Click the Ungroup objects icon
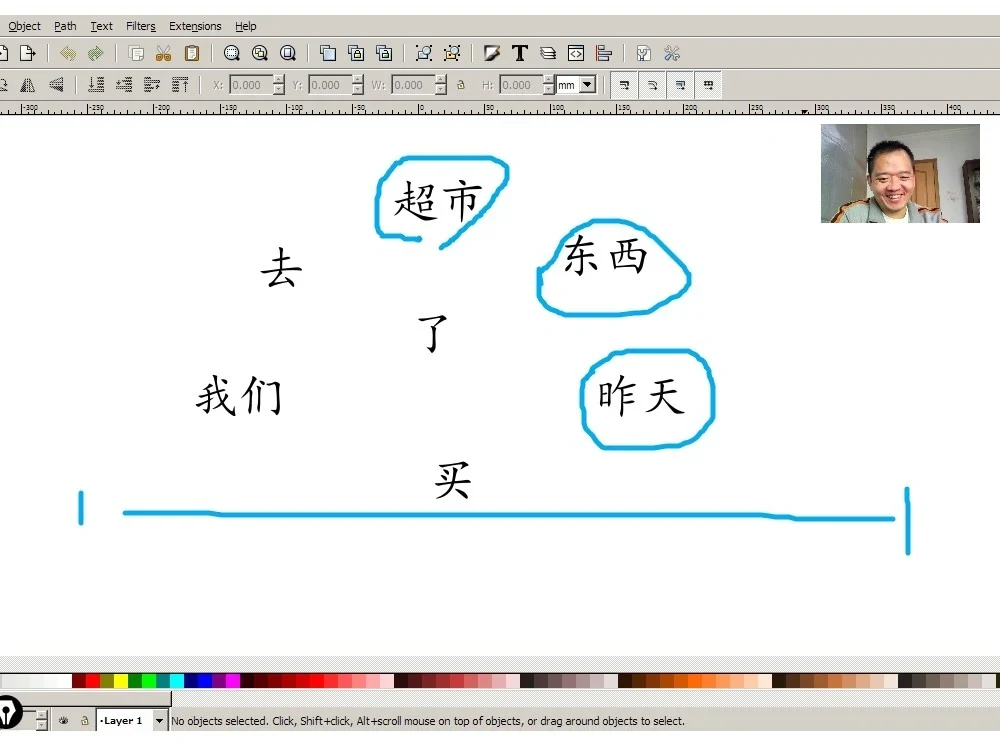 tap(452, 53)
